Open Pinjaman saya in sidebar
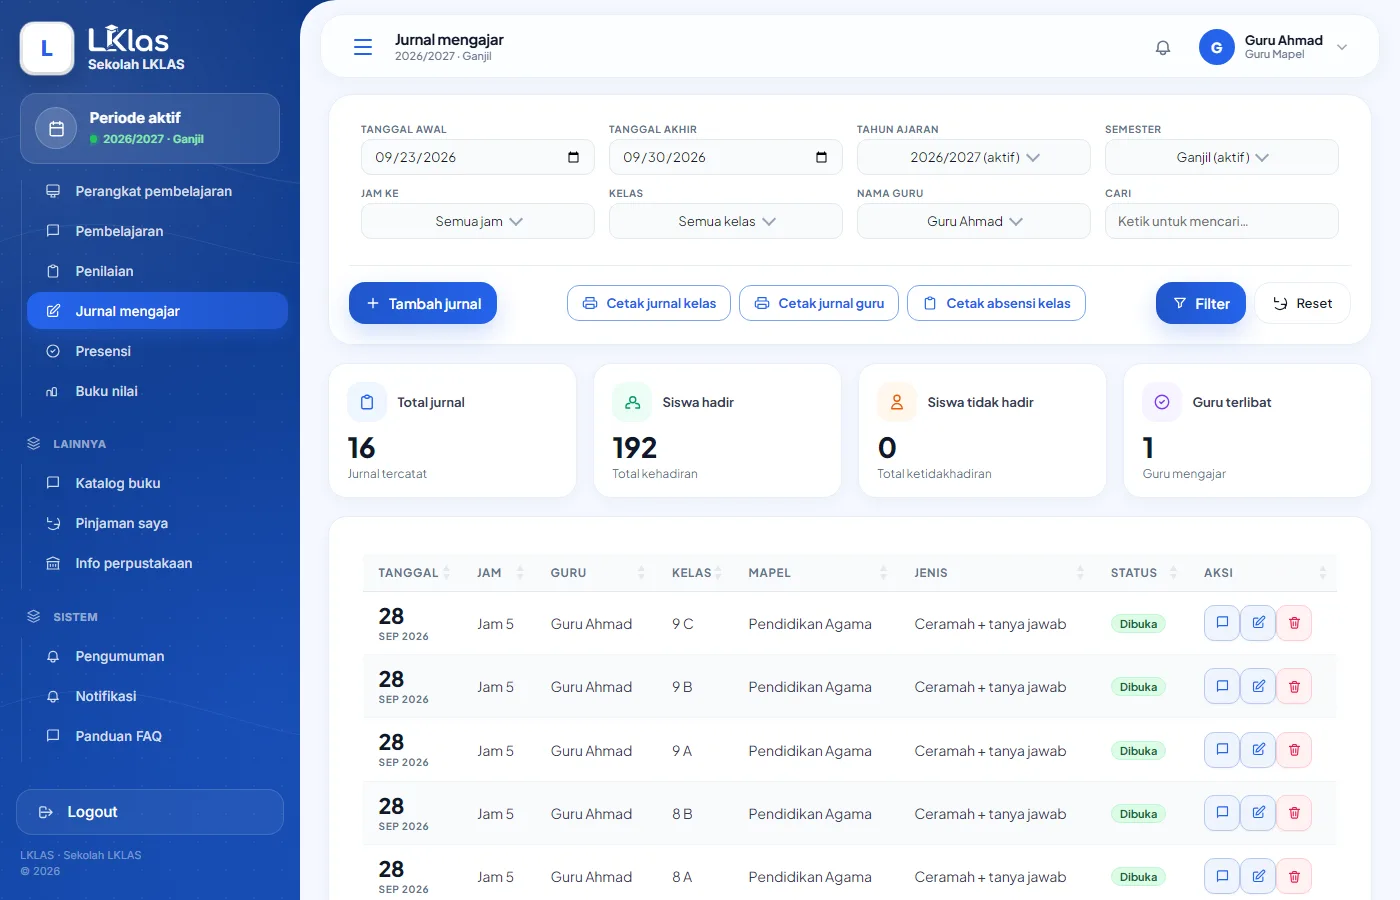This screenshot has height=900, width=1400. click(157, 523)
